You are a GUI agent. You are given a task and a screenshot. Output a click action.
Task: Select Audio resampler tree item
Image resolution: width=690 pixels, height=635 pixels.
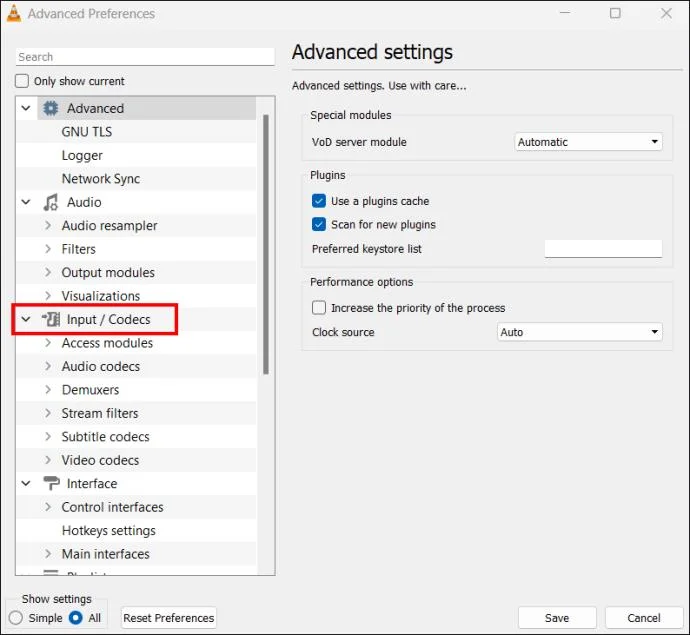110,225
